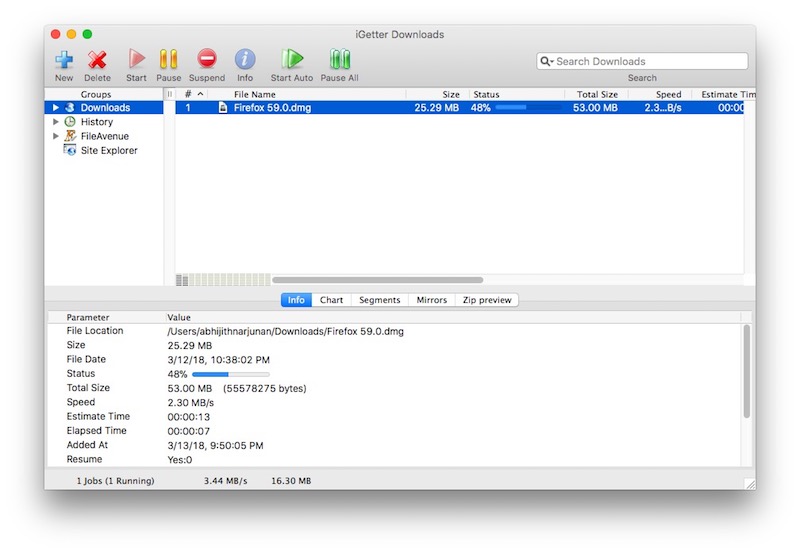This screenshot has height=553, width=800.
Task: Click the Speed value 2.30 MB/s
Action: click(x=191, y=403)
